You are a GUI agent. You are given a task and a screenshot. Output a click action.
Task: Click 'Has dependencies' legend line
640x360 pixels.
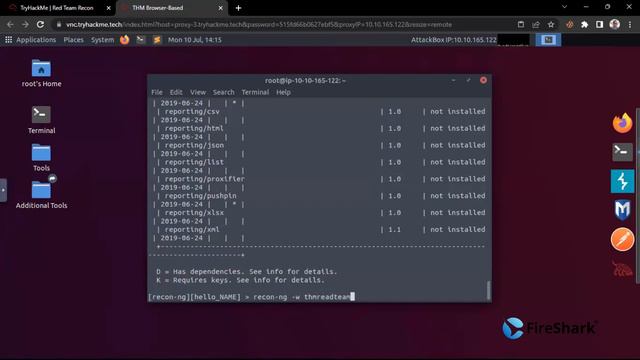pos(247,271)
